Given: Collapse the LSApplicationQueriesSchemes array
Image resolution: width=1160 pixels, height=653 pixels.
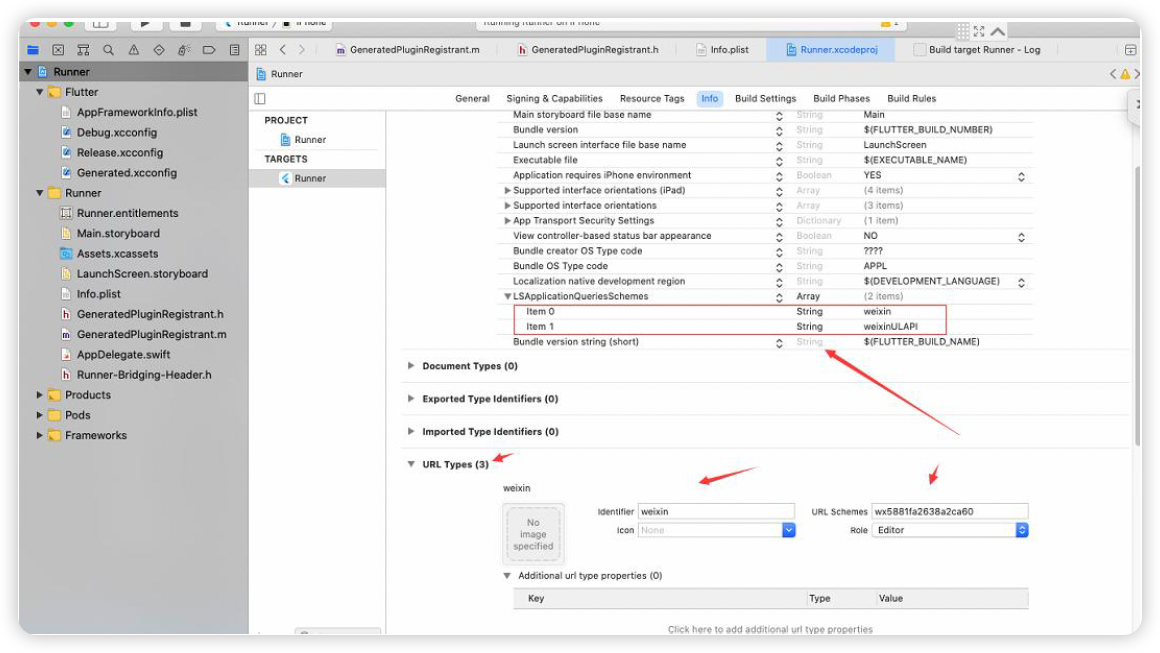Looking at the screenshot, I should coord(508,297).
